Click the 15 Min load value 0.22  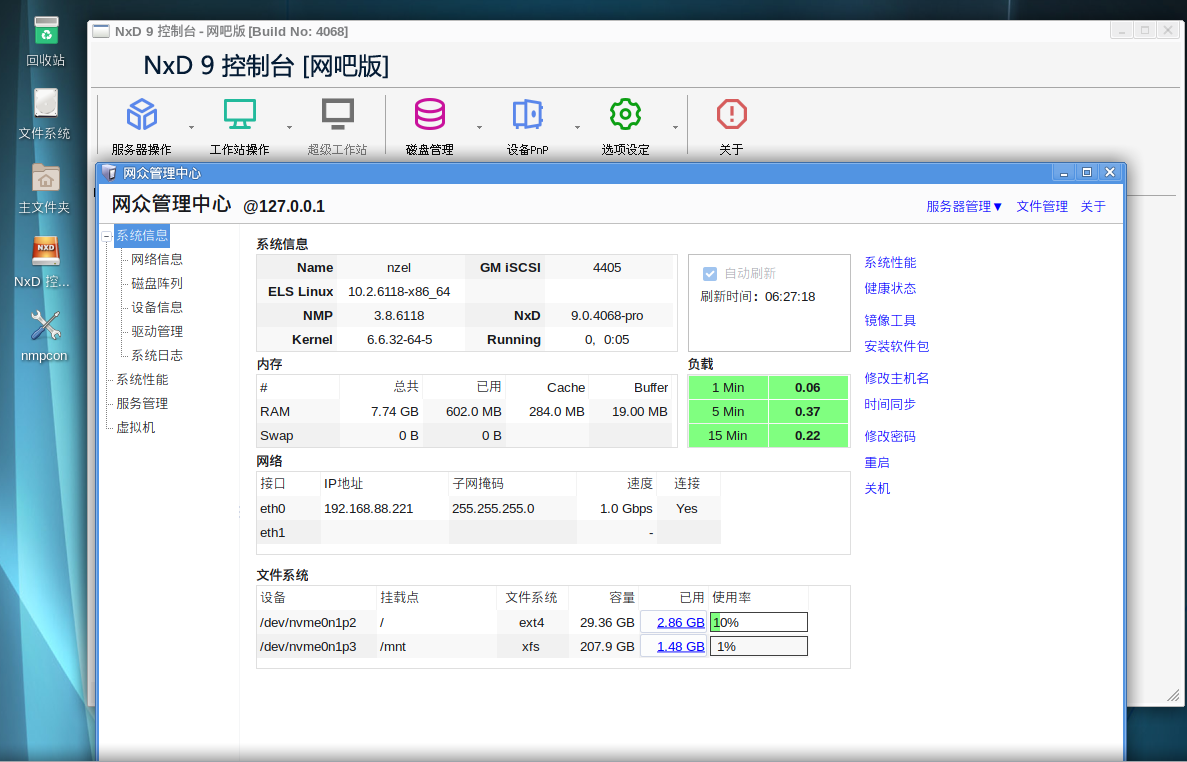808,436
